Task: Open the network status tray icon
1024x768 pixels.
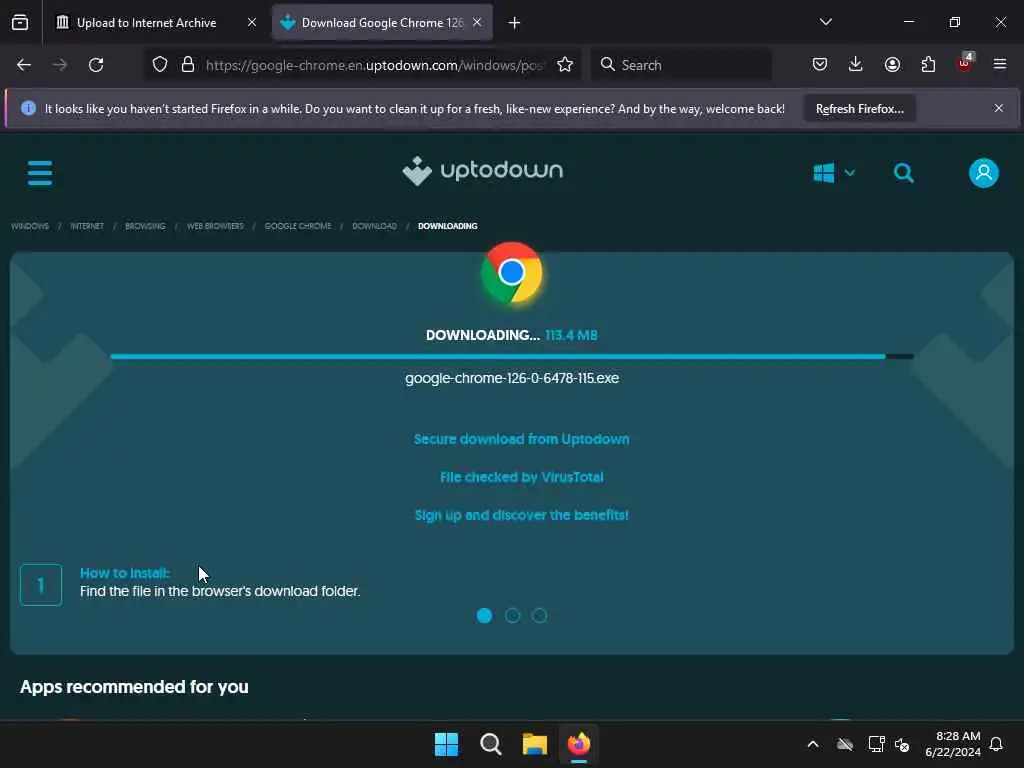Action: [876, 744]
